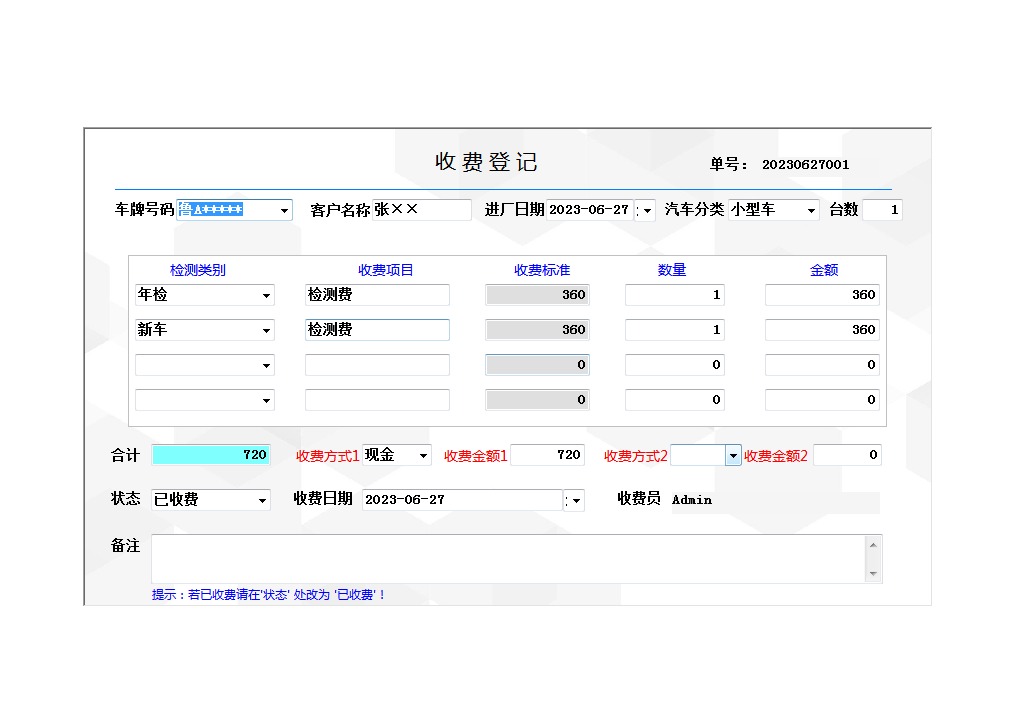Image resolution: width=1033 pixels, height=728 pixels.
Task: Click inside the 备注 text area
Action: tap(509, 559)
